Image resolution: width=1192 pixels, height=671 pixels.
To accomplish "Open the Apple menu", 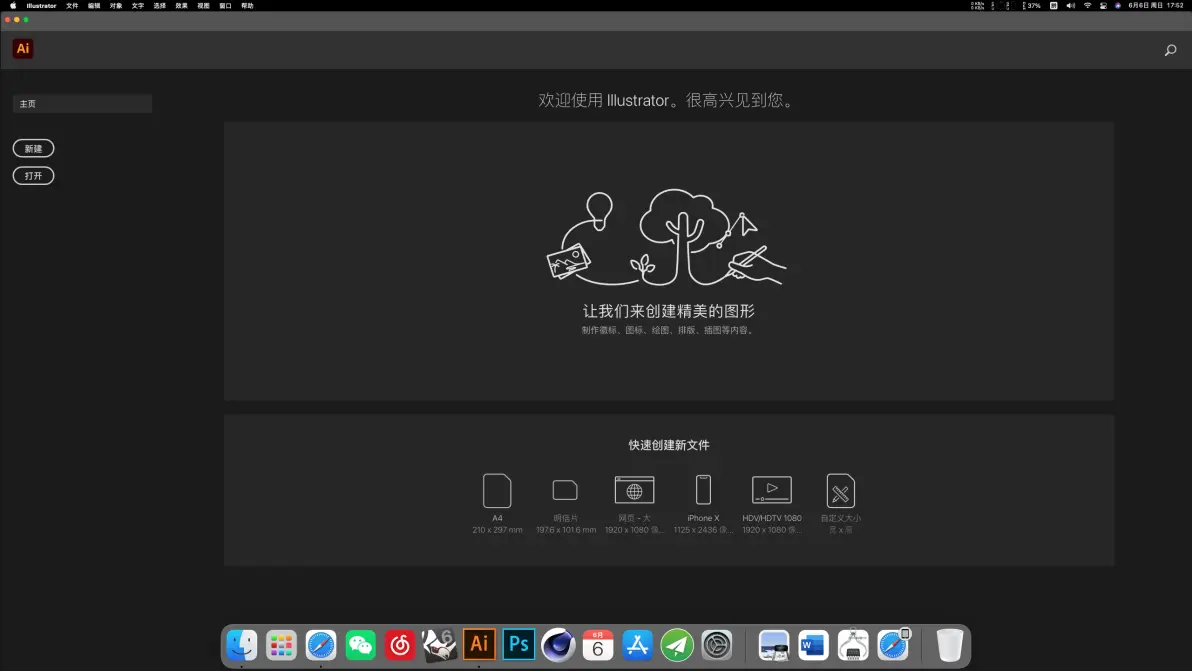I will 13,5.
